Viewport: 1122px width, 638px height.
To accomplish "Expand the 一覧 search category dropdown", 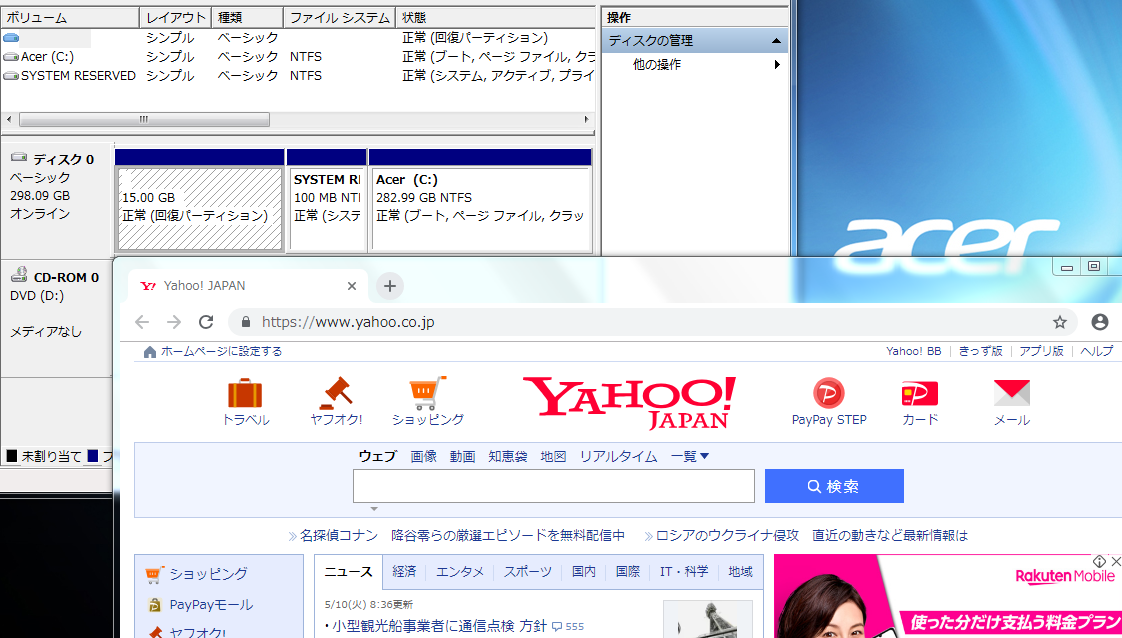I will (x=690, y=456).
